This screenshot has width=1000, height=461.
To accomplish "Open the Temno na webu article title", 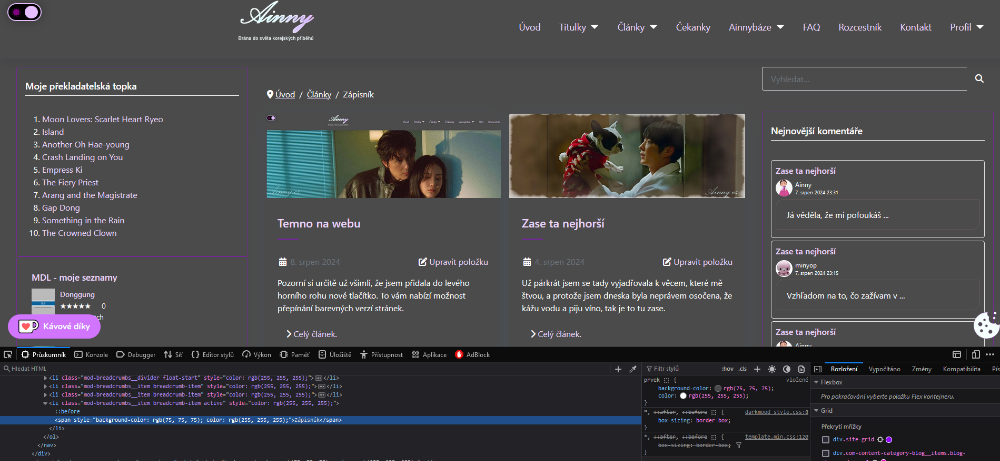I will pyautogui.click(x=319, y=224).
